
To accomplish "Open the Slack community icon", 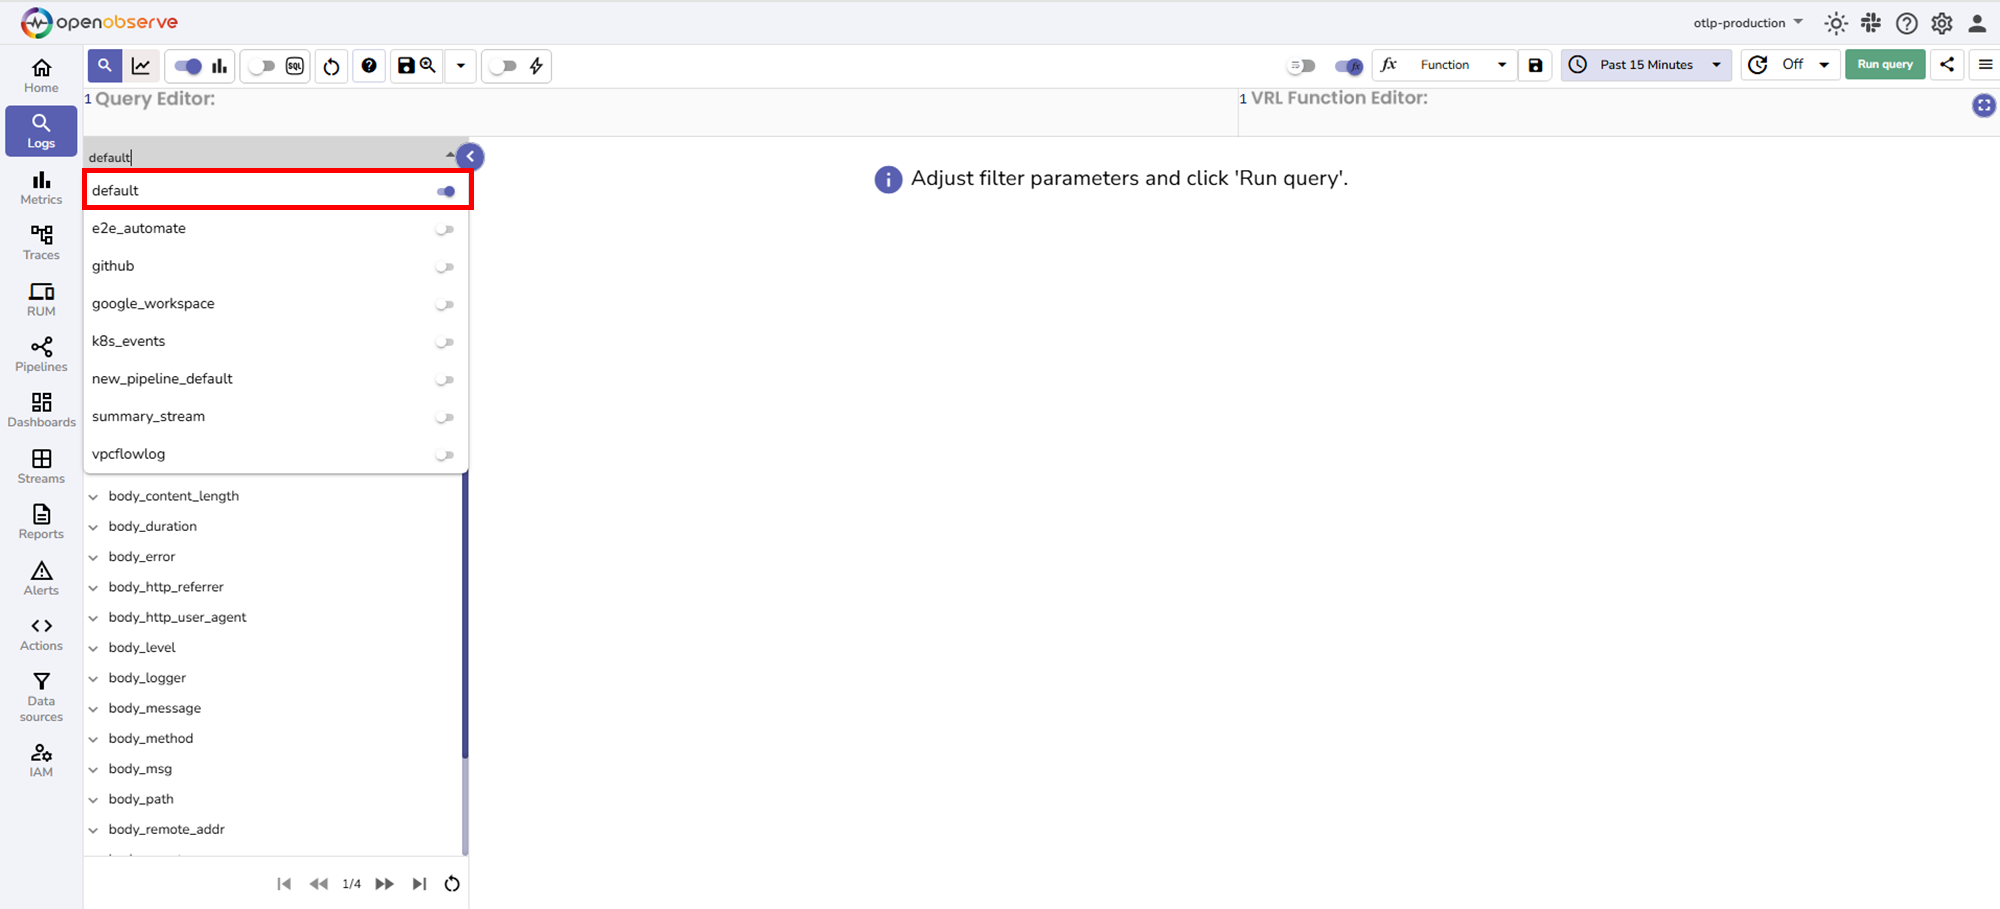I will (x=1871, y=23).
